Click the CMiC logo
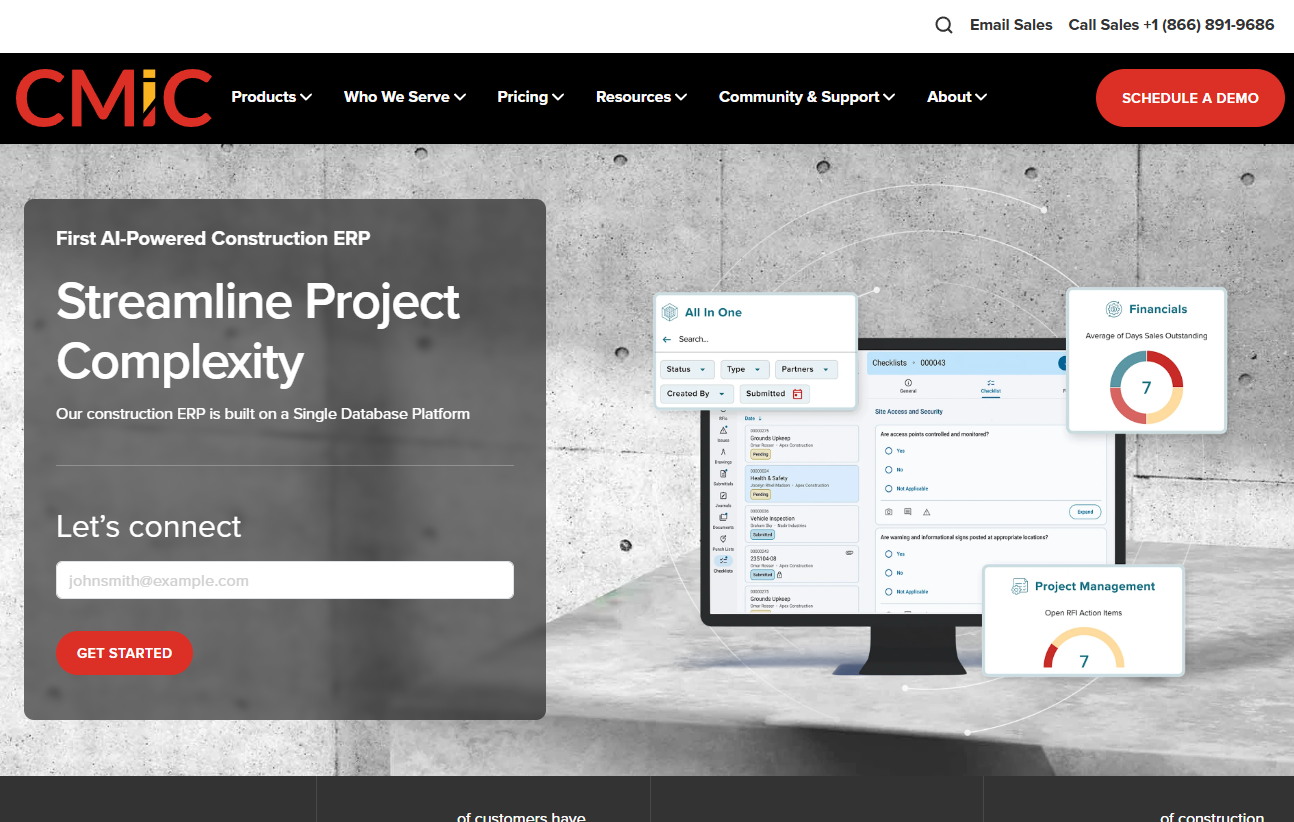Image resolution: width=1294 pixels, height=822 pixels. (114, 98)
